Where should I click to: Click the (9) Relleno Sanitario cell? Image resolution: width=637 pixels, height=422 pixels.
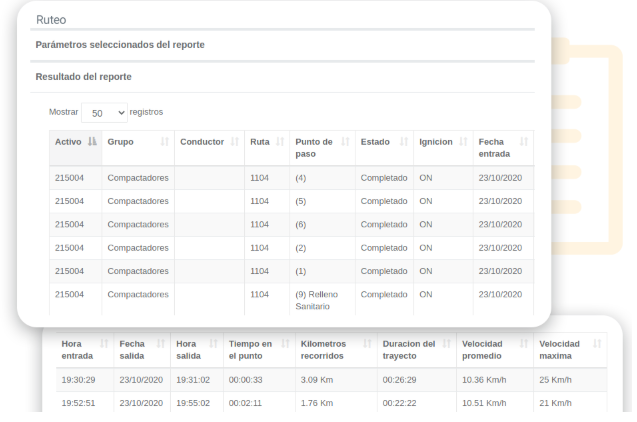(x=316, y=300)
